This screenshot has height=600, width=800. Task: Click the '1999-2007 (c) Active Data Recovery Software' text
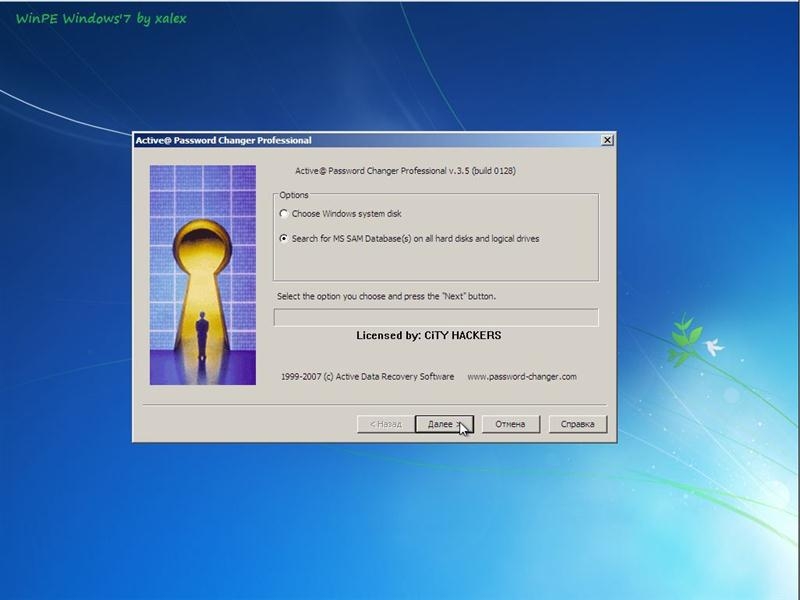pos(367,377)
